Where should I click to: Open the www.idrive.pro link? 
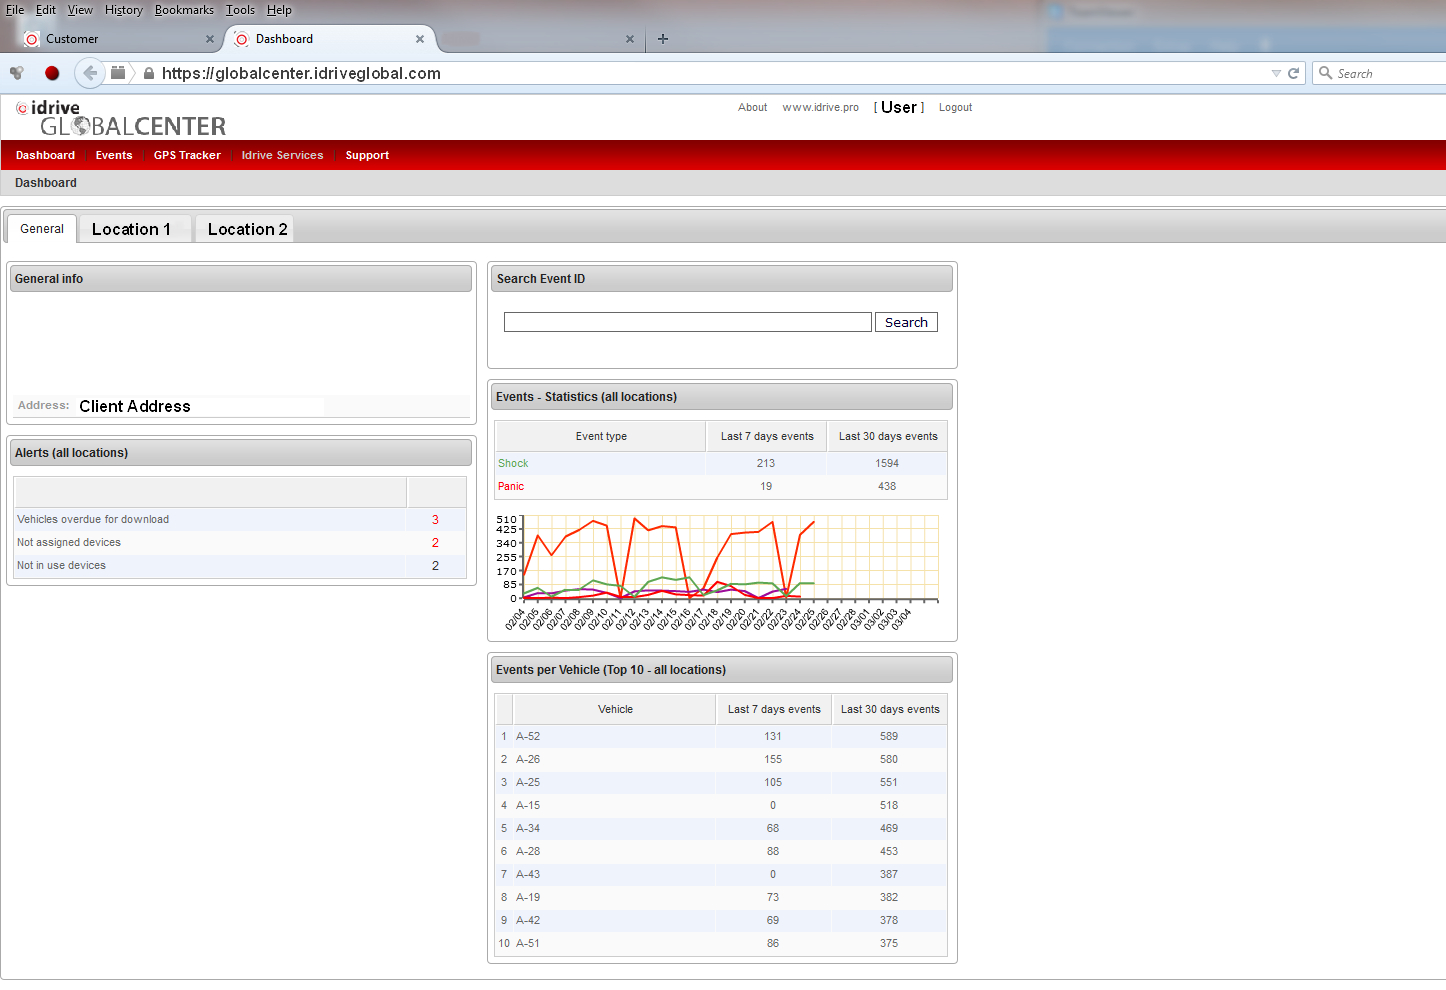[820, 108]
